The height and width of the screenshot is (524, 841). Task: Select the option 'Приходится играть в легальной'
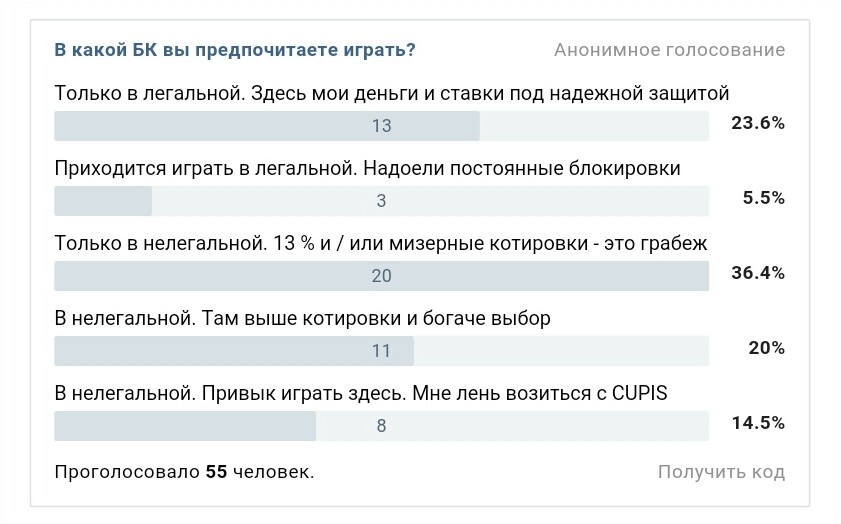point(367,168)
